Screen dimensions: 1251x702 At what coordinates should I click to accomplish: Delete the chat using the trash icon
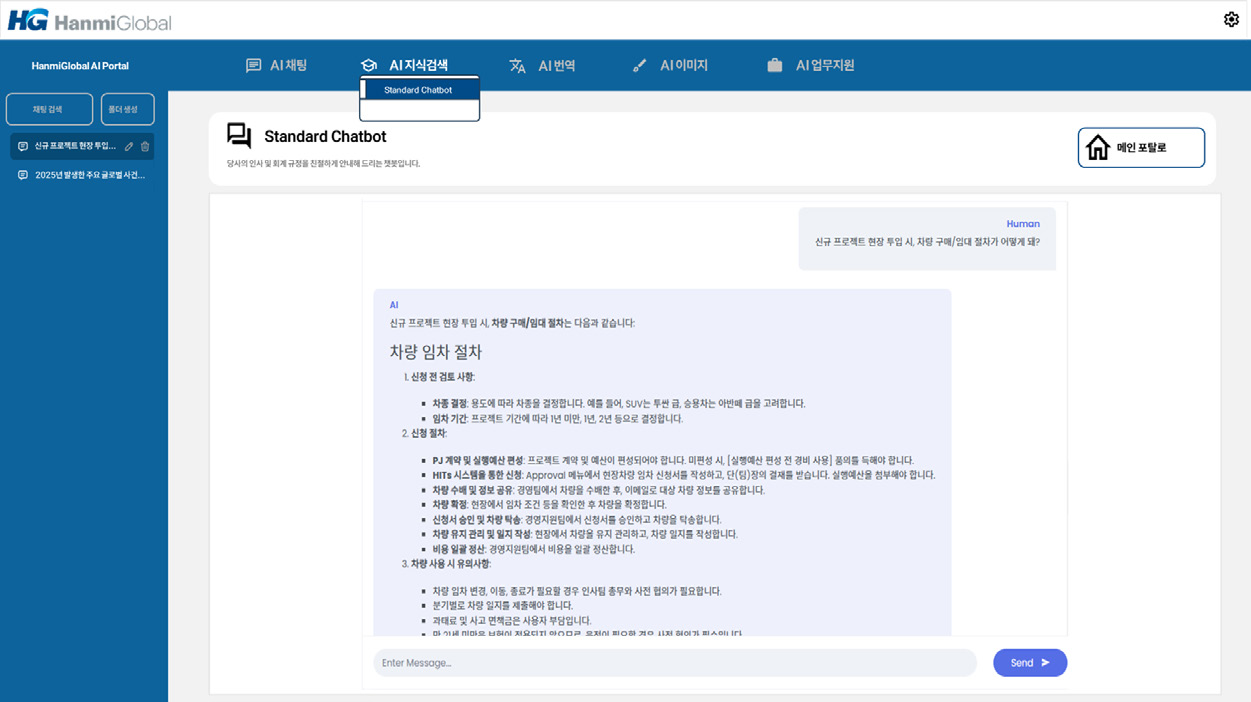click(145, 147)
